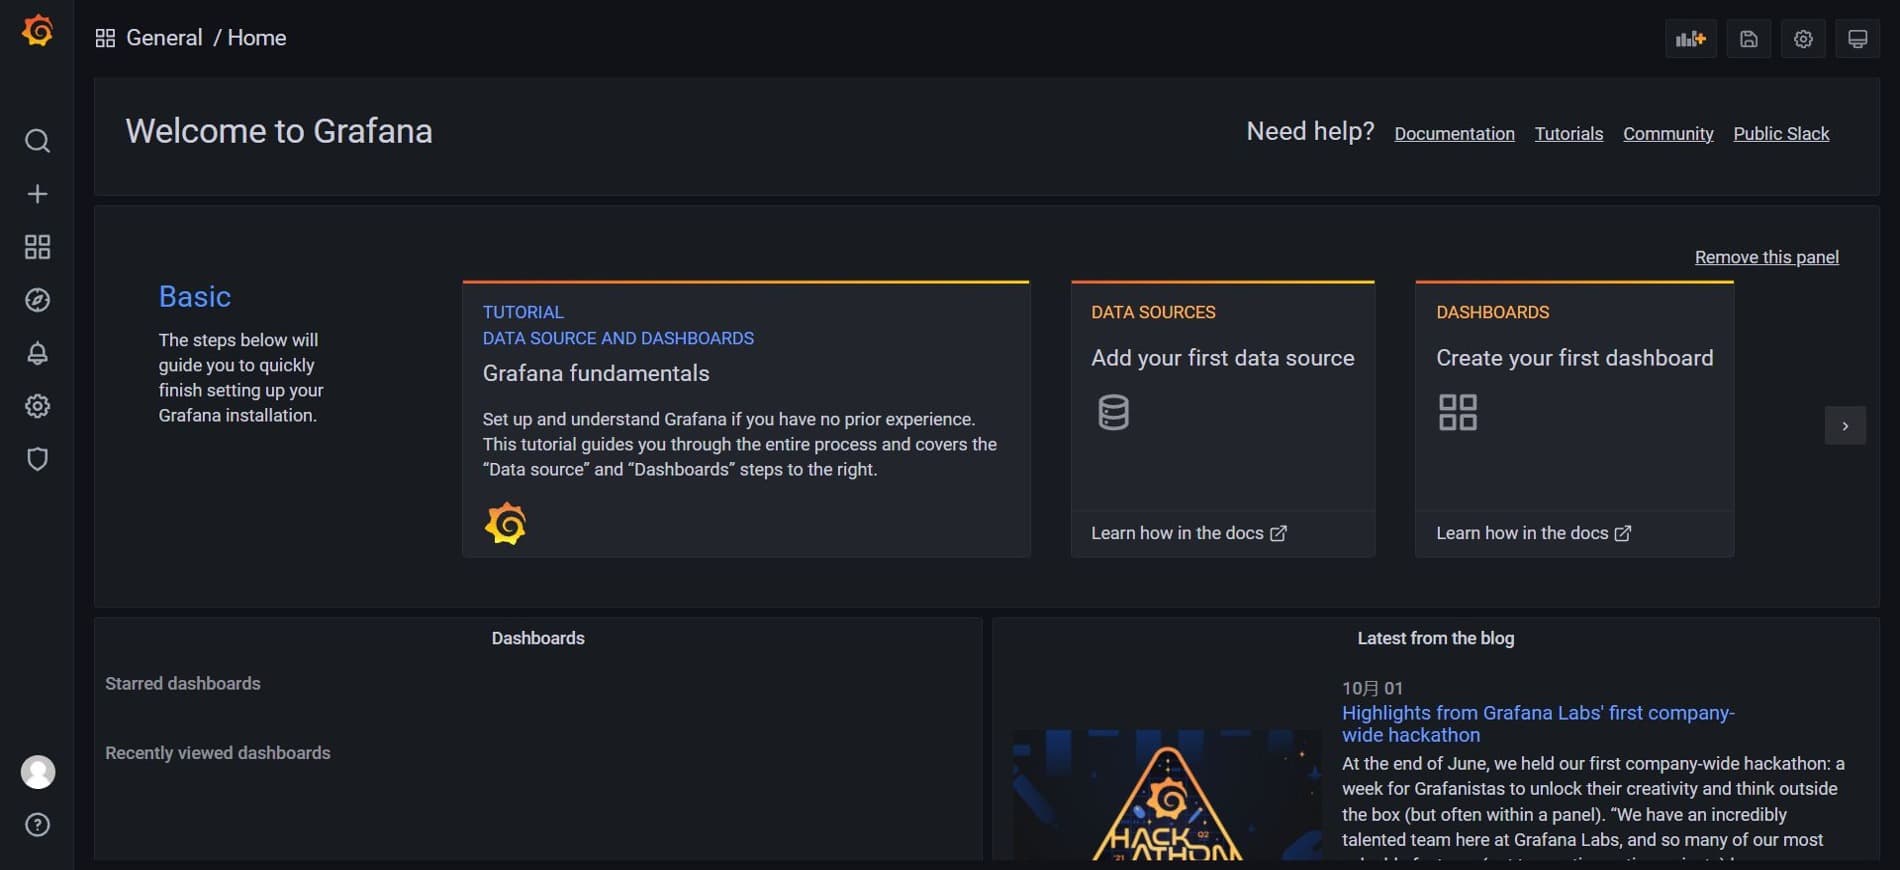Click the user avatar in sidebar
Screen dimensions: 1900x870
pyautogui.click(x=38, y=772)
